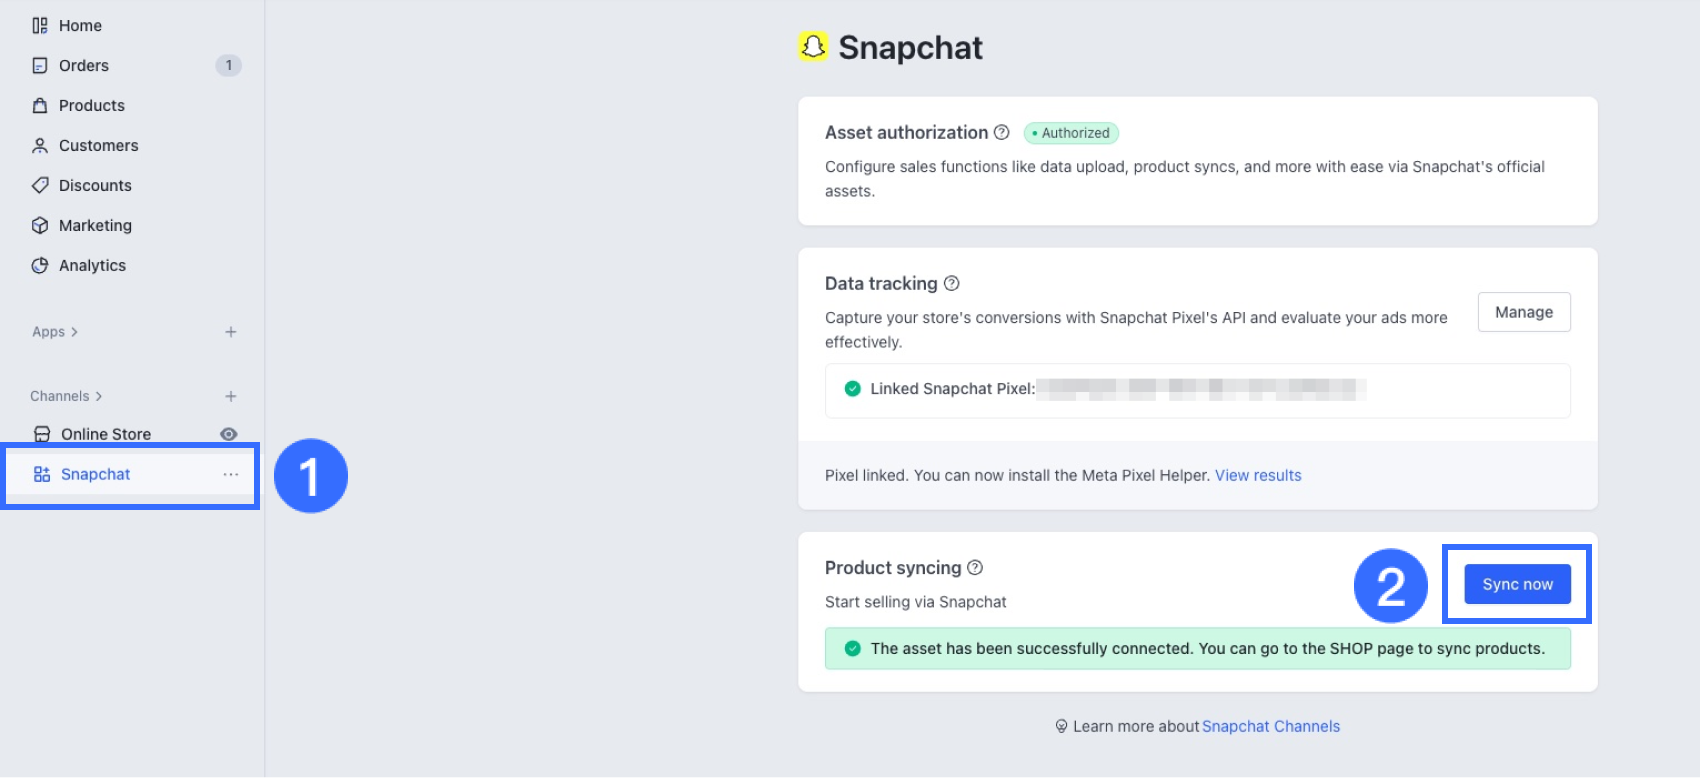The image size is (1700, 778).
Task: Expand the Channels section
Action: pyautogui.click(x=66, y=396)
